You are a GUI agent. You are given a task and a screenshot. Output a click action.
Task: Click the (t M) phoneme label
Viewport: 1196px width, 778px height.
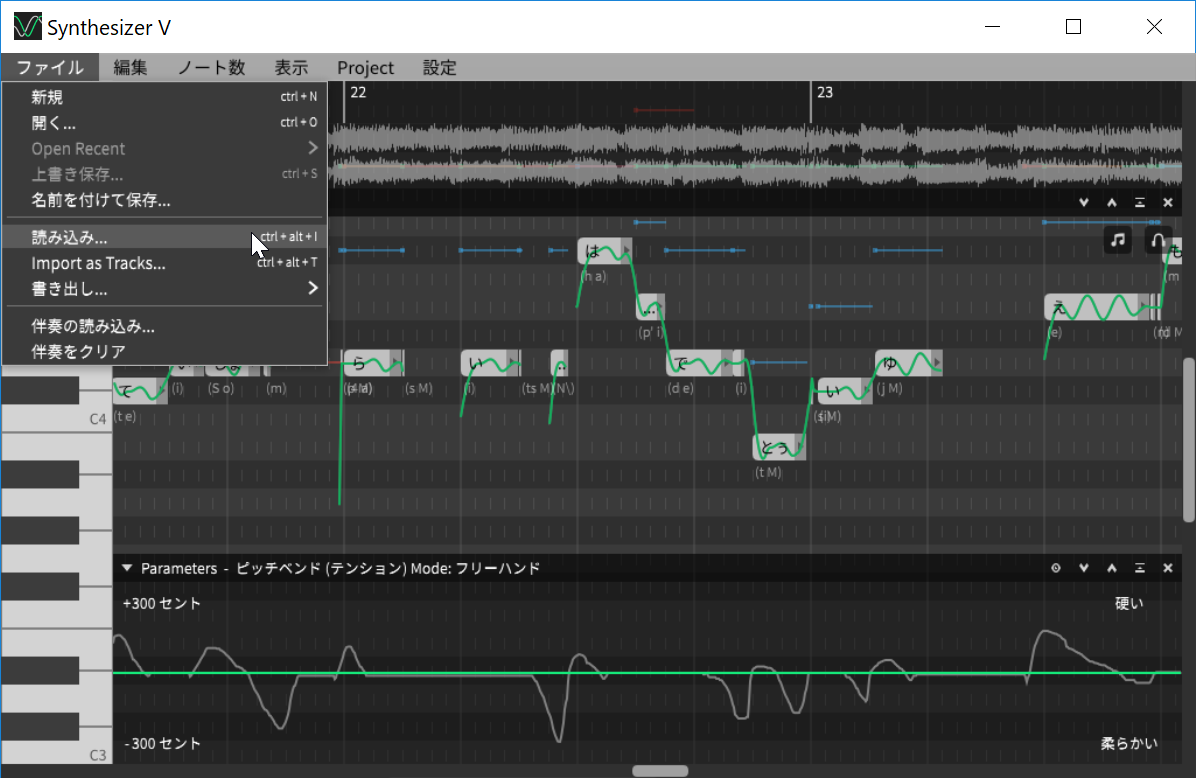point(768,472)
